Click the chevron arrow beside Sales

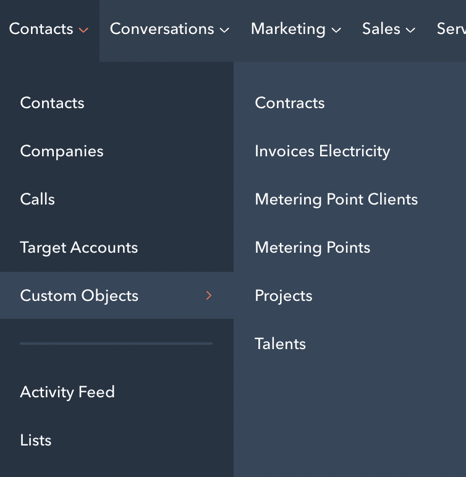411,30
